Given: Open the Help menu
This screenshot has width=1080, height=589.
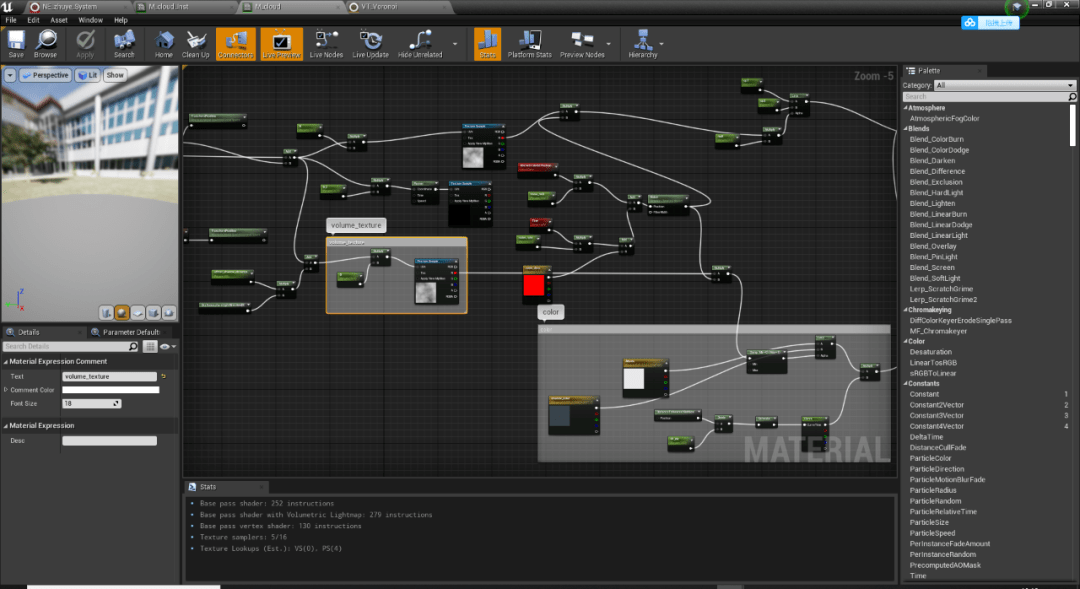Looking at the screenshot, I should (x=121, y=20).
